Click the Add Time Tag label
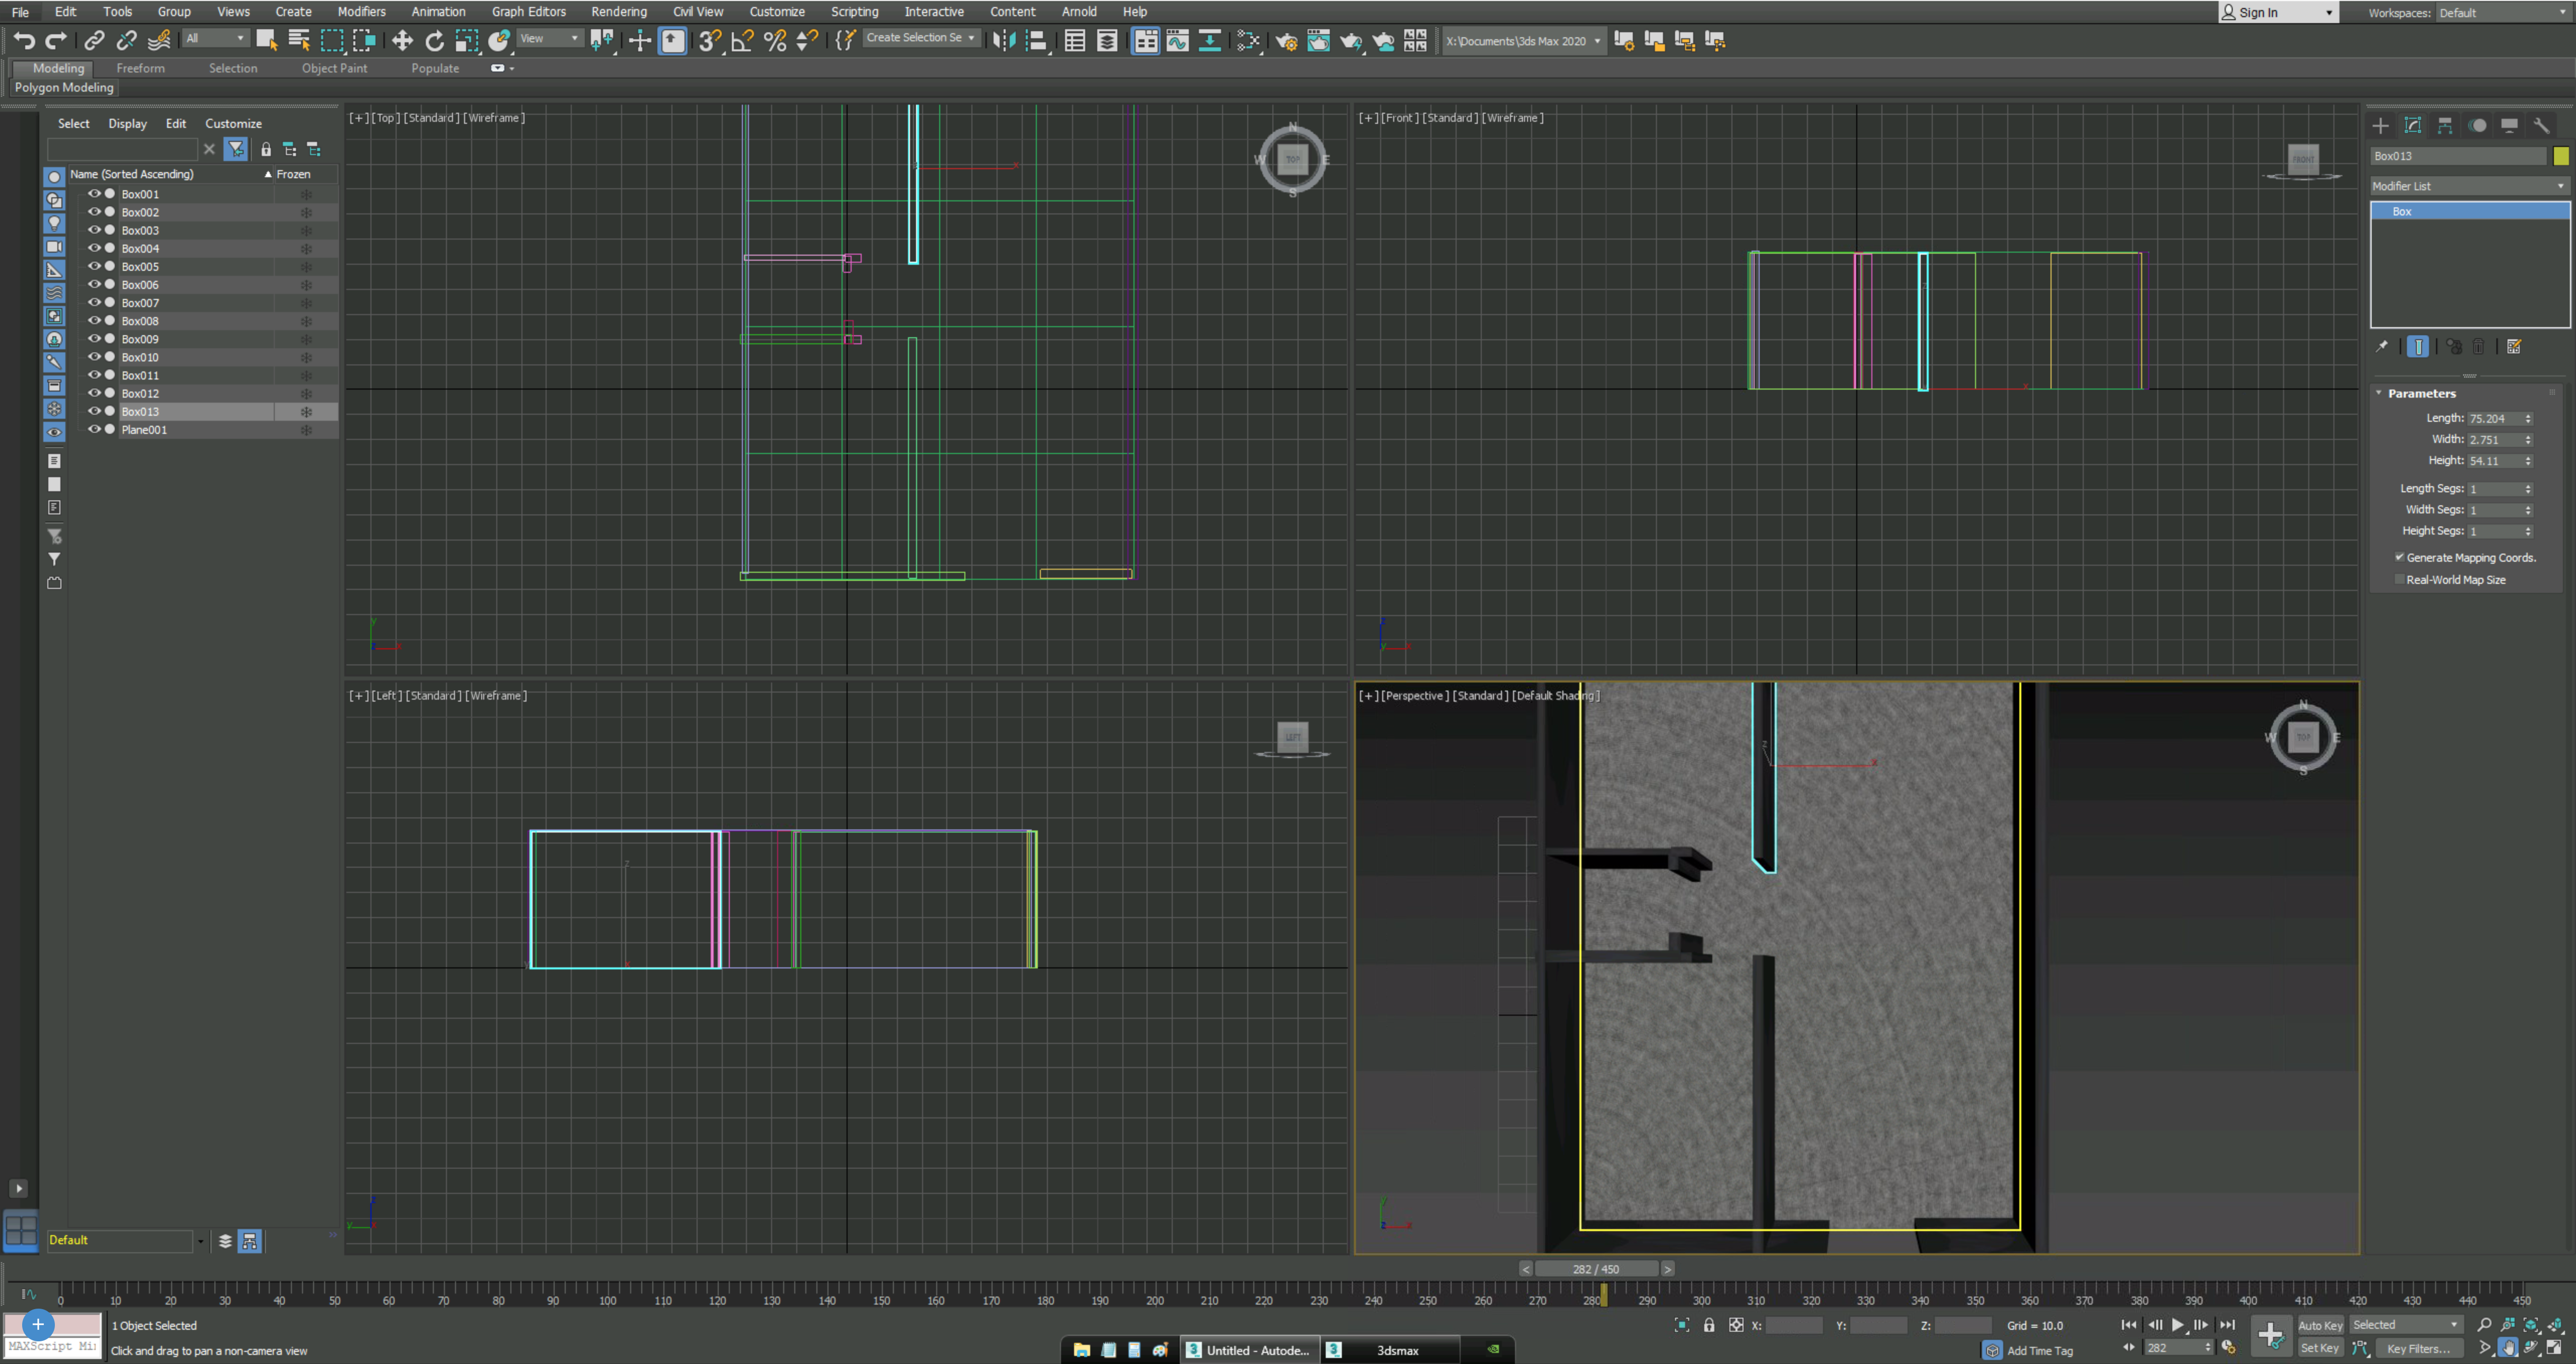 click(x=2039, y=1350)
